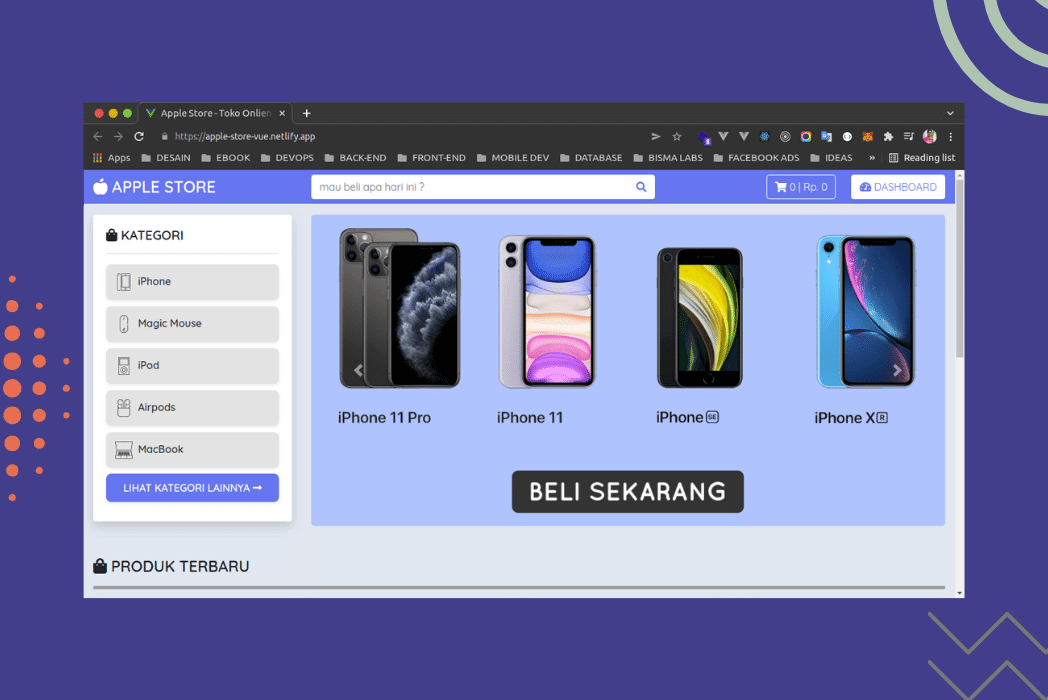Click the iPhone XR product image
The image size is (1048, 700).
865,312
